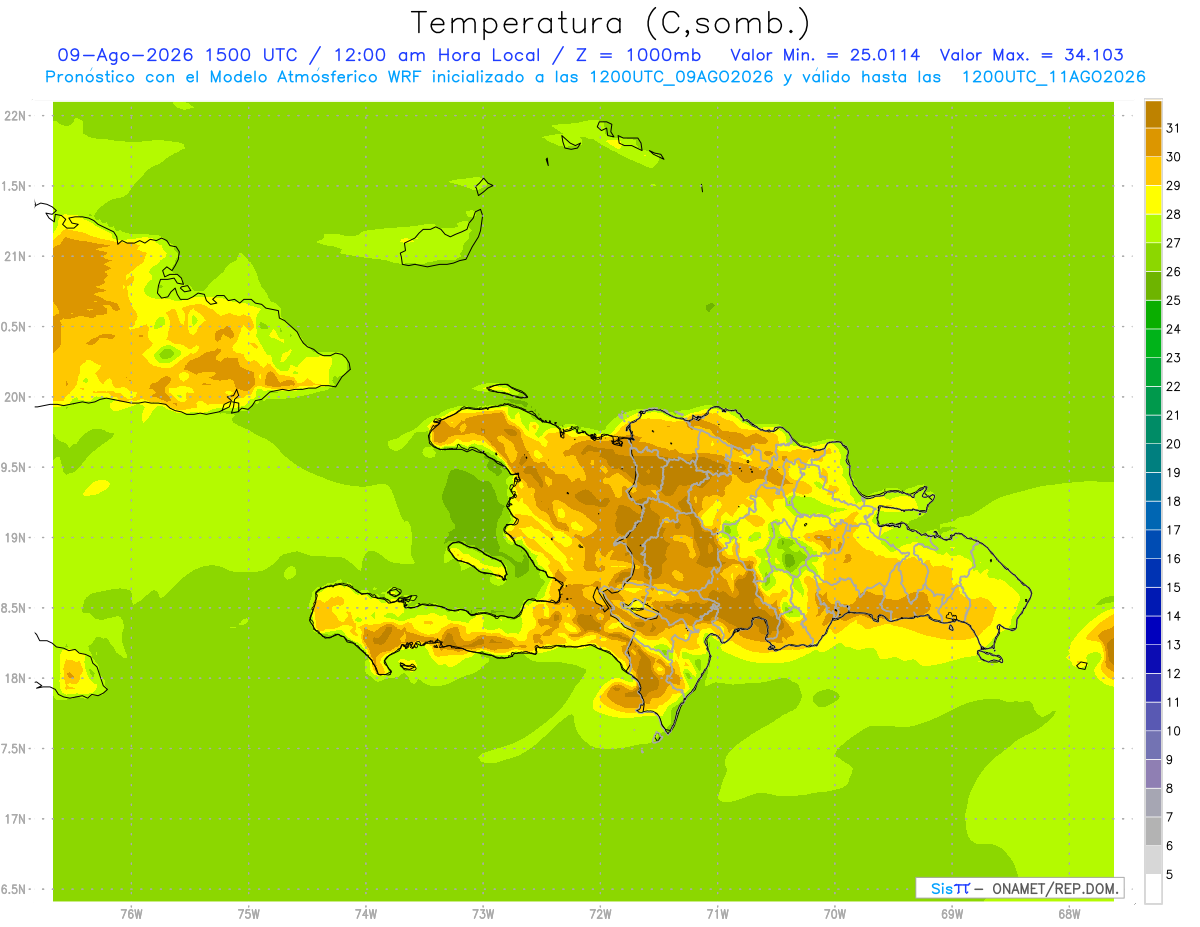The width and height of the screenshot is (1200, 927).
Task: Select the date text "09-Ago-2026 1500 UTC"
Action: 178,56
